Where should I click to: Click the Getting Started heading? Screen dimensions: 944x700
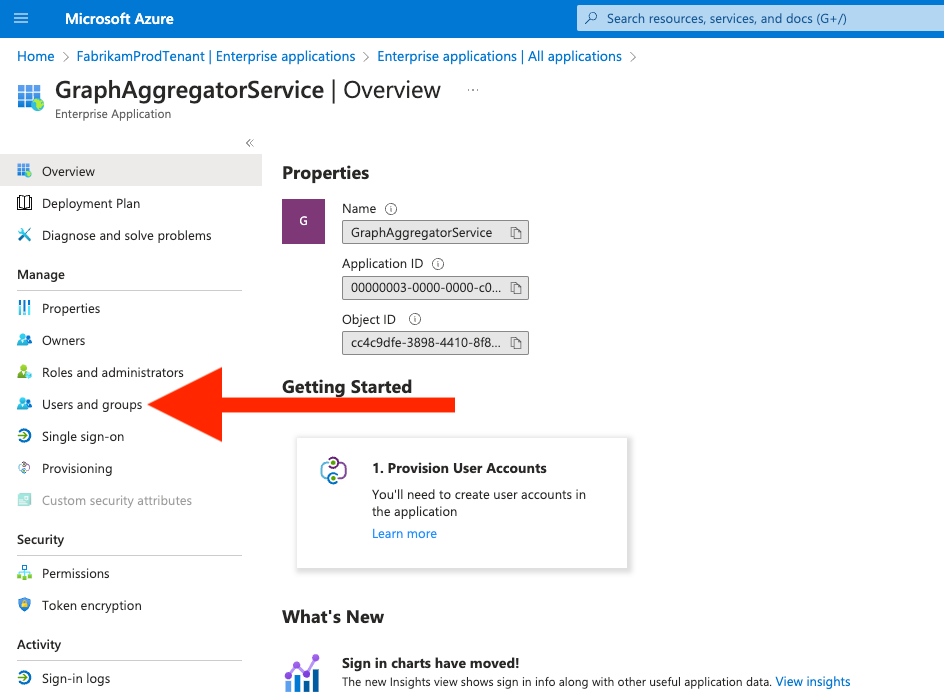347,386
